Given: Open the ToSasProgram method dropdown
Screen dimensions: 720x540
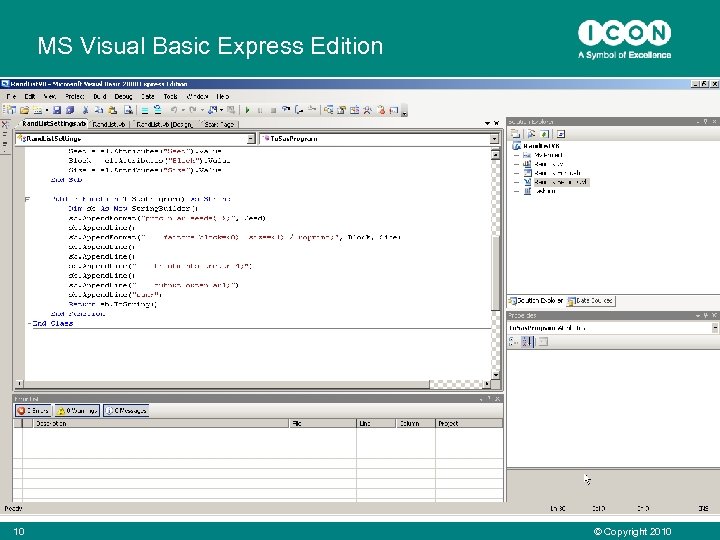Looking at the screenshot, I should coord(494,139).
